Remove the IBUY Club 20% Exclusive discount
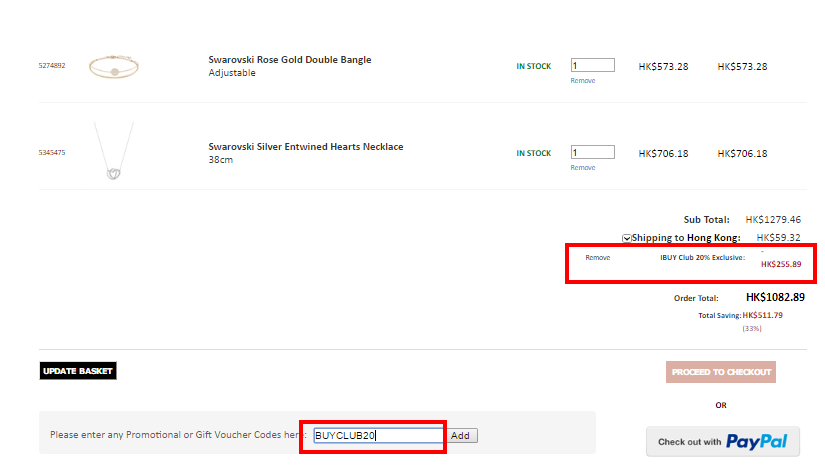 tap(598, 258)
